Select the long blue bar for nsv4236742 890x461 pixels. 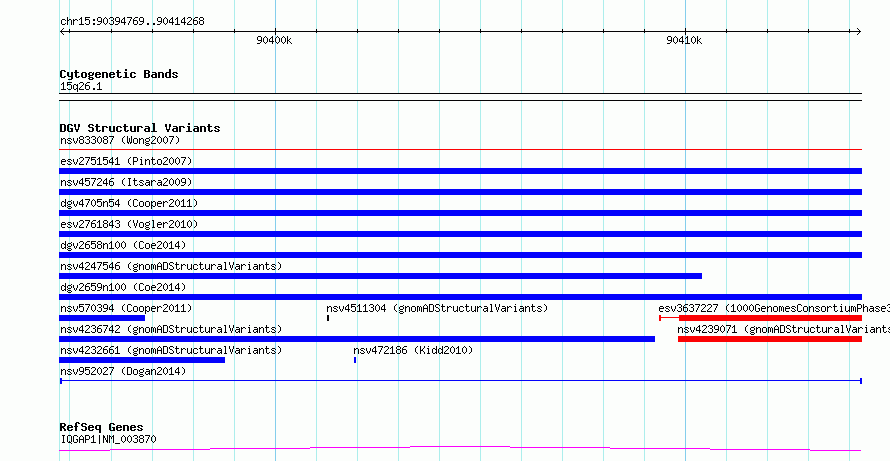(x=357, y=339)
